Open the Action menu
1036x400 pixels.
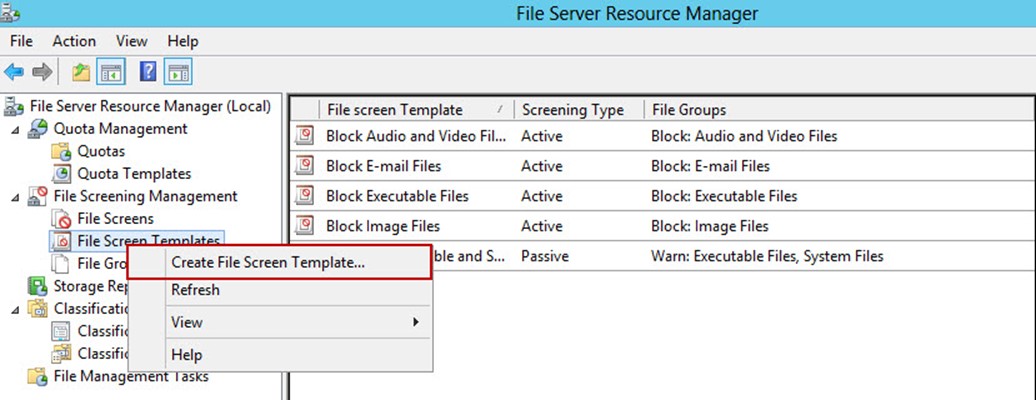74,41
